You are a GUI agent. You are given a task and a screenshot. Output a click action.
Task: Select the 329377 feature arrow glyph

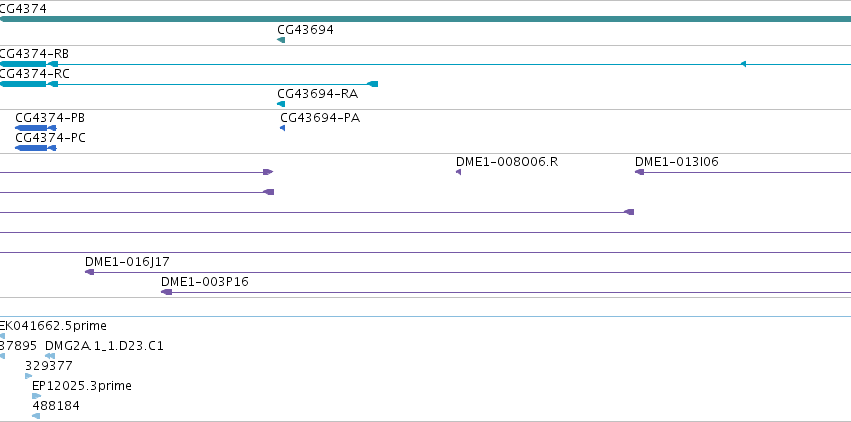tap(29, 376)
